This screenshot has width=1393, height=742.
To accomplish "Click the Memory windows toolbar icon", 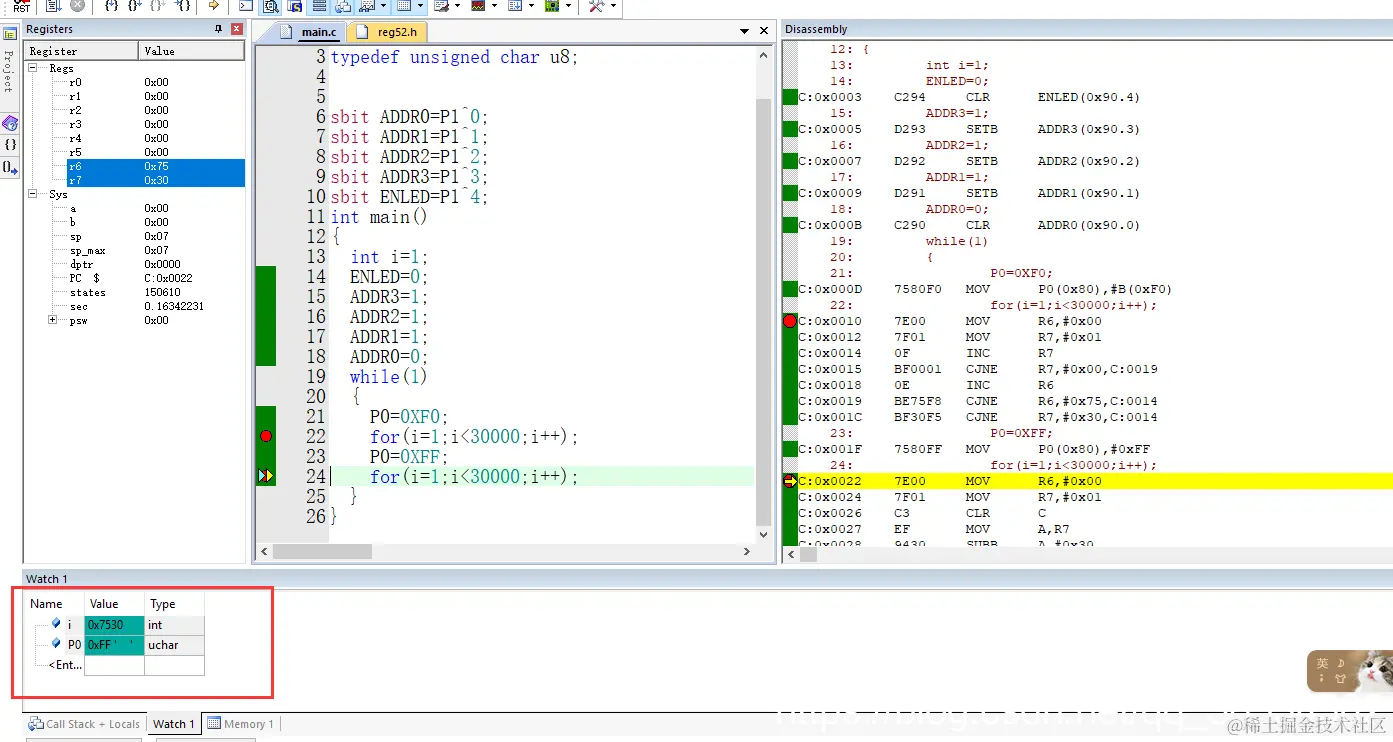I will 402,6.
